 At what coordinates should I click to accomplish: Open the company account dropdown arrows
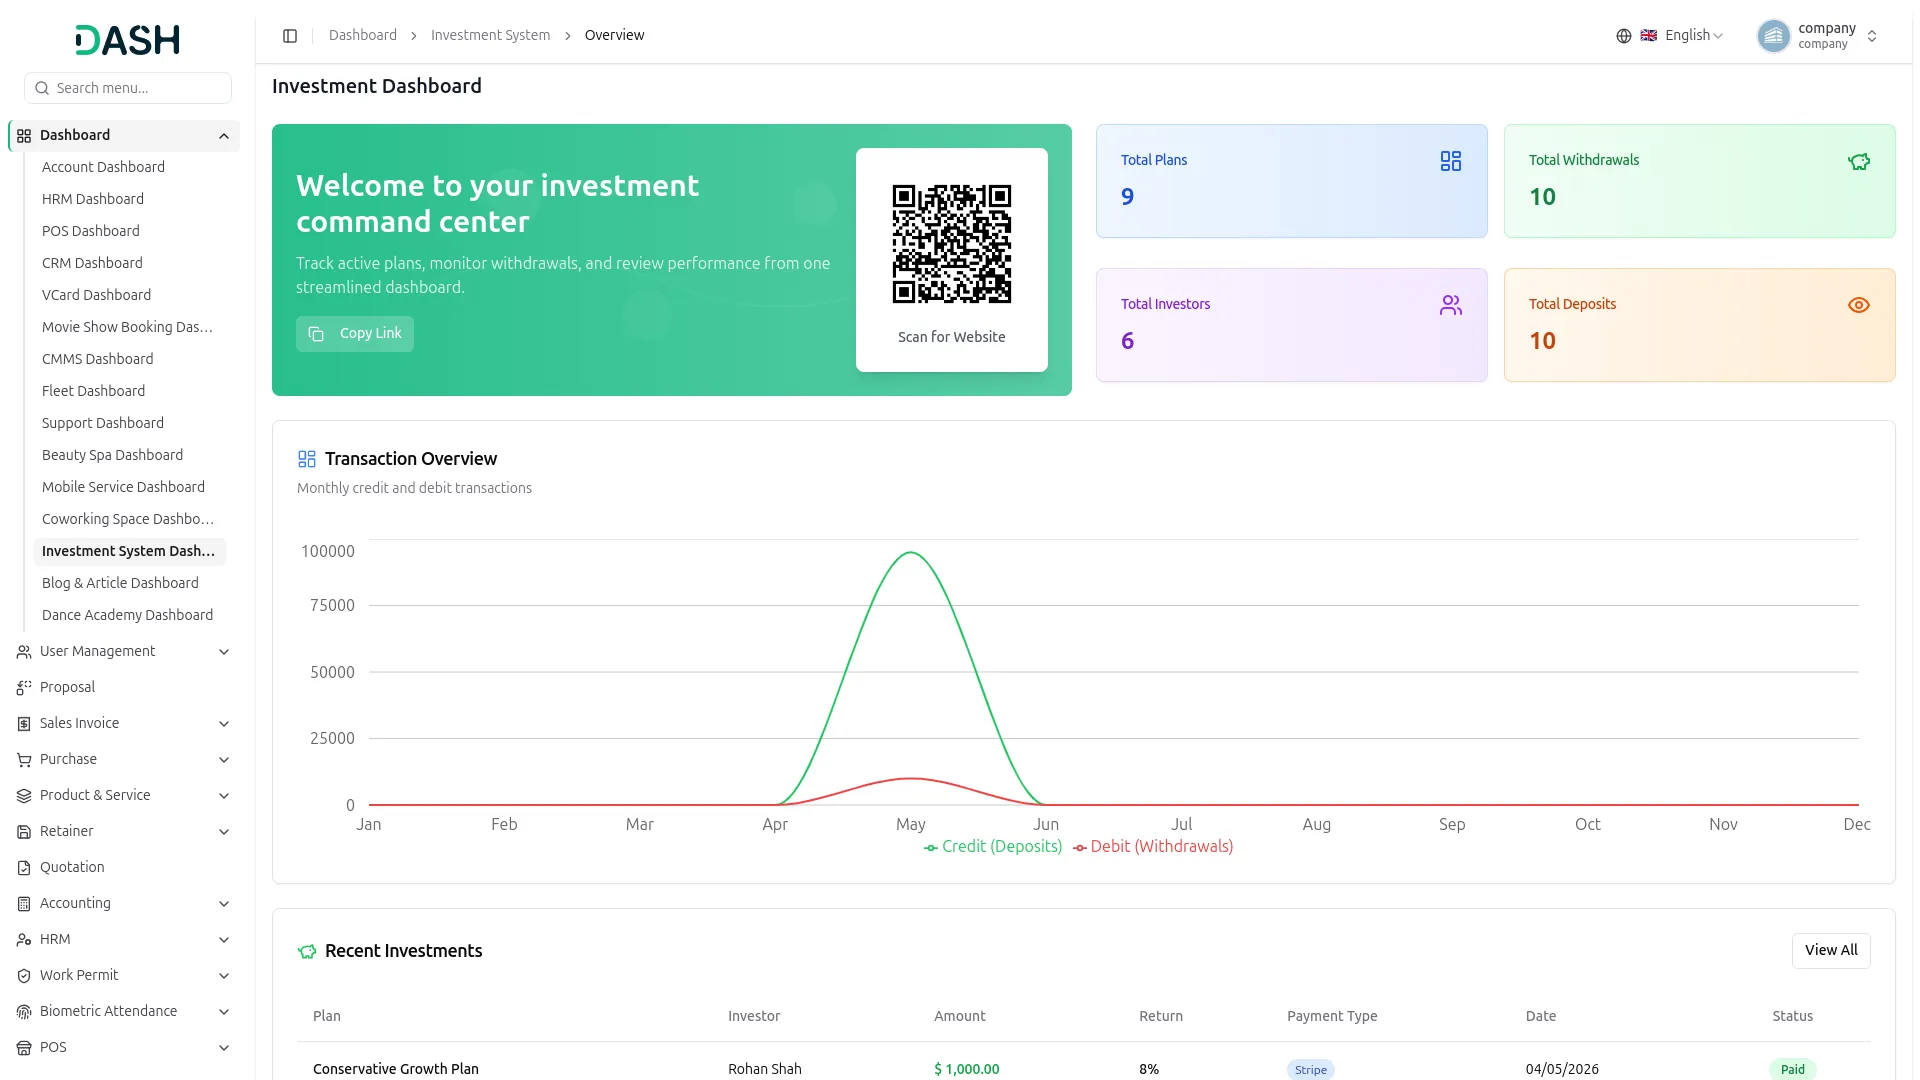pyautogui.click(x=1872, y=36)
